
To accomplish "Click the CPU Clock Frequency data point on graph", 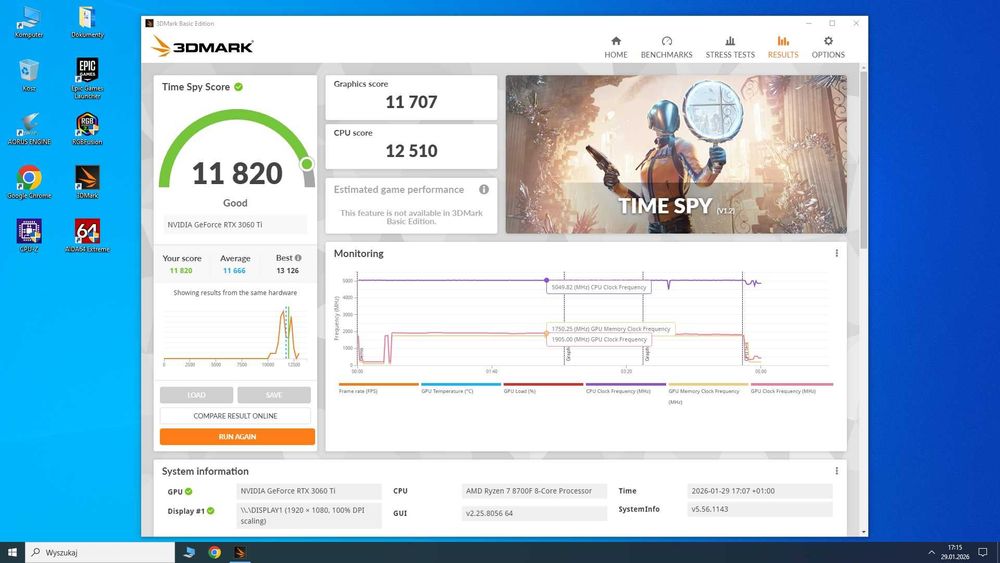I will pos(547,280).
